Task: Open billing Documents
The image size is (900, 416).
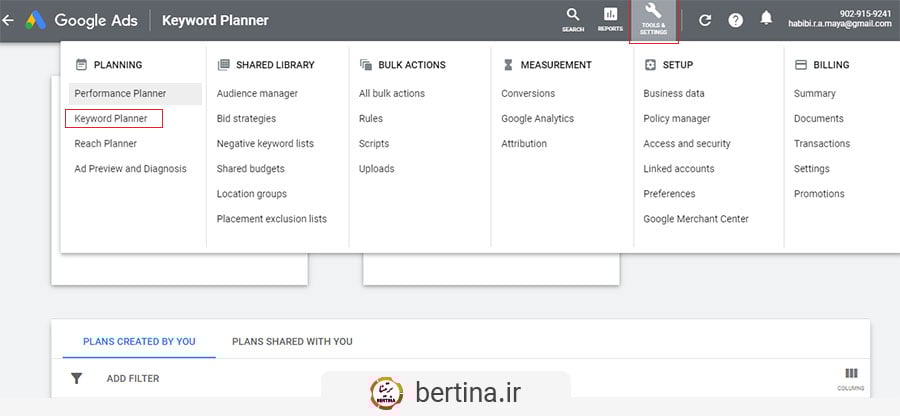Action: coord(818,119)
